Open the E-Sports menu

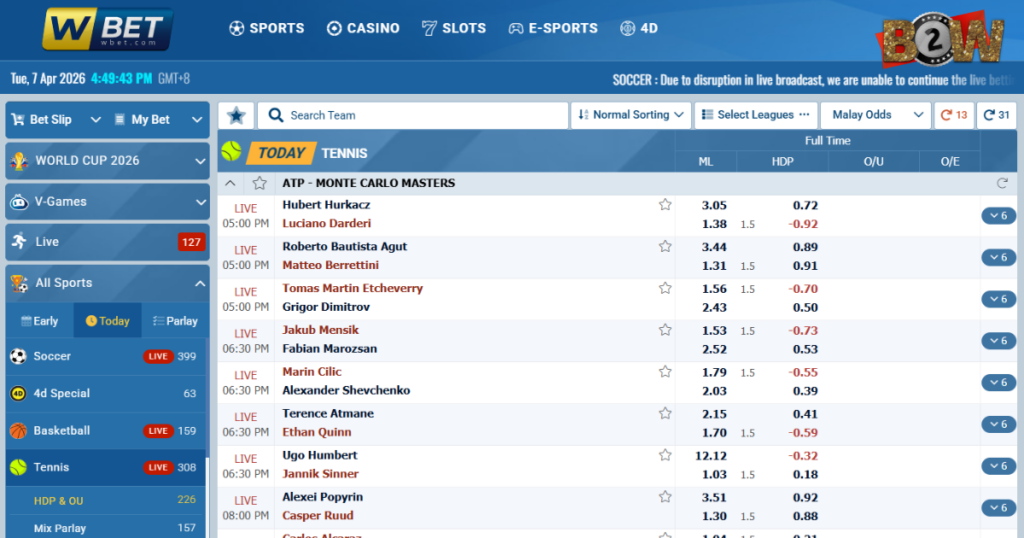pyautogui.click(x=553, y=28)
